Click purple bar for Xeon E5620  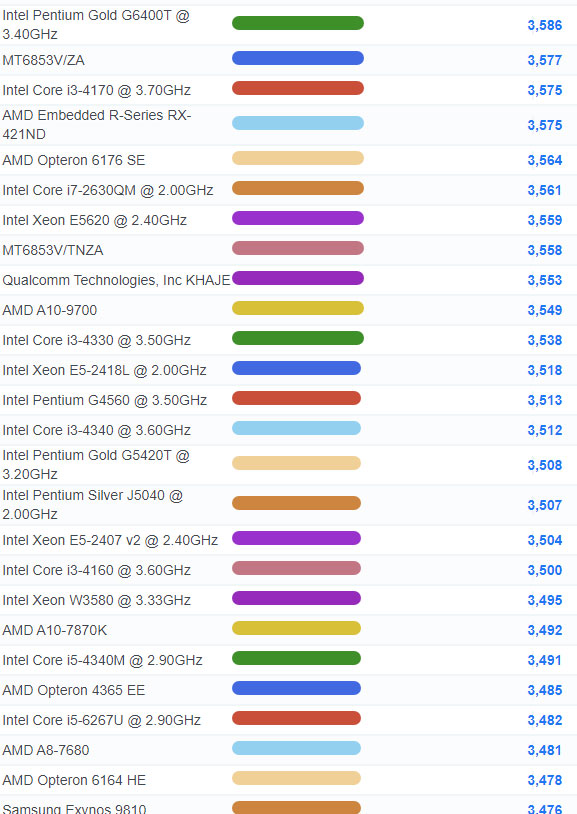tap(298, 219)
